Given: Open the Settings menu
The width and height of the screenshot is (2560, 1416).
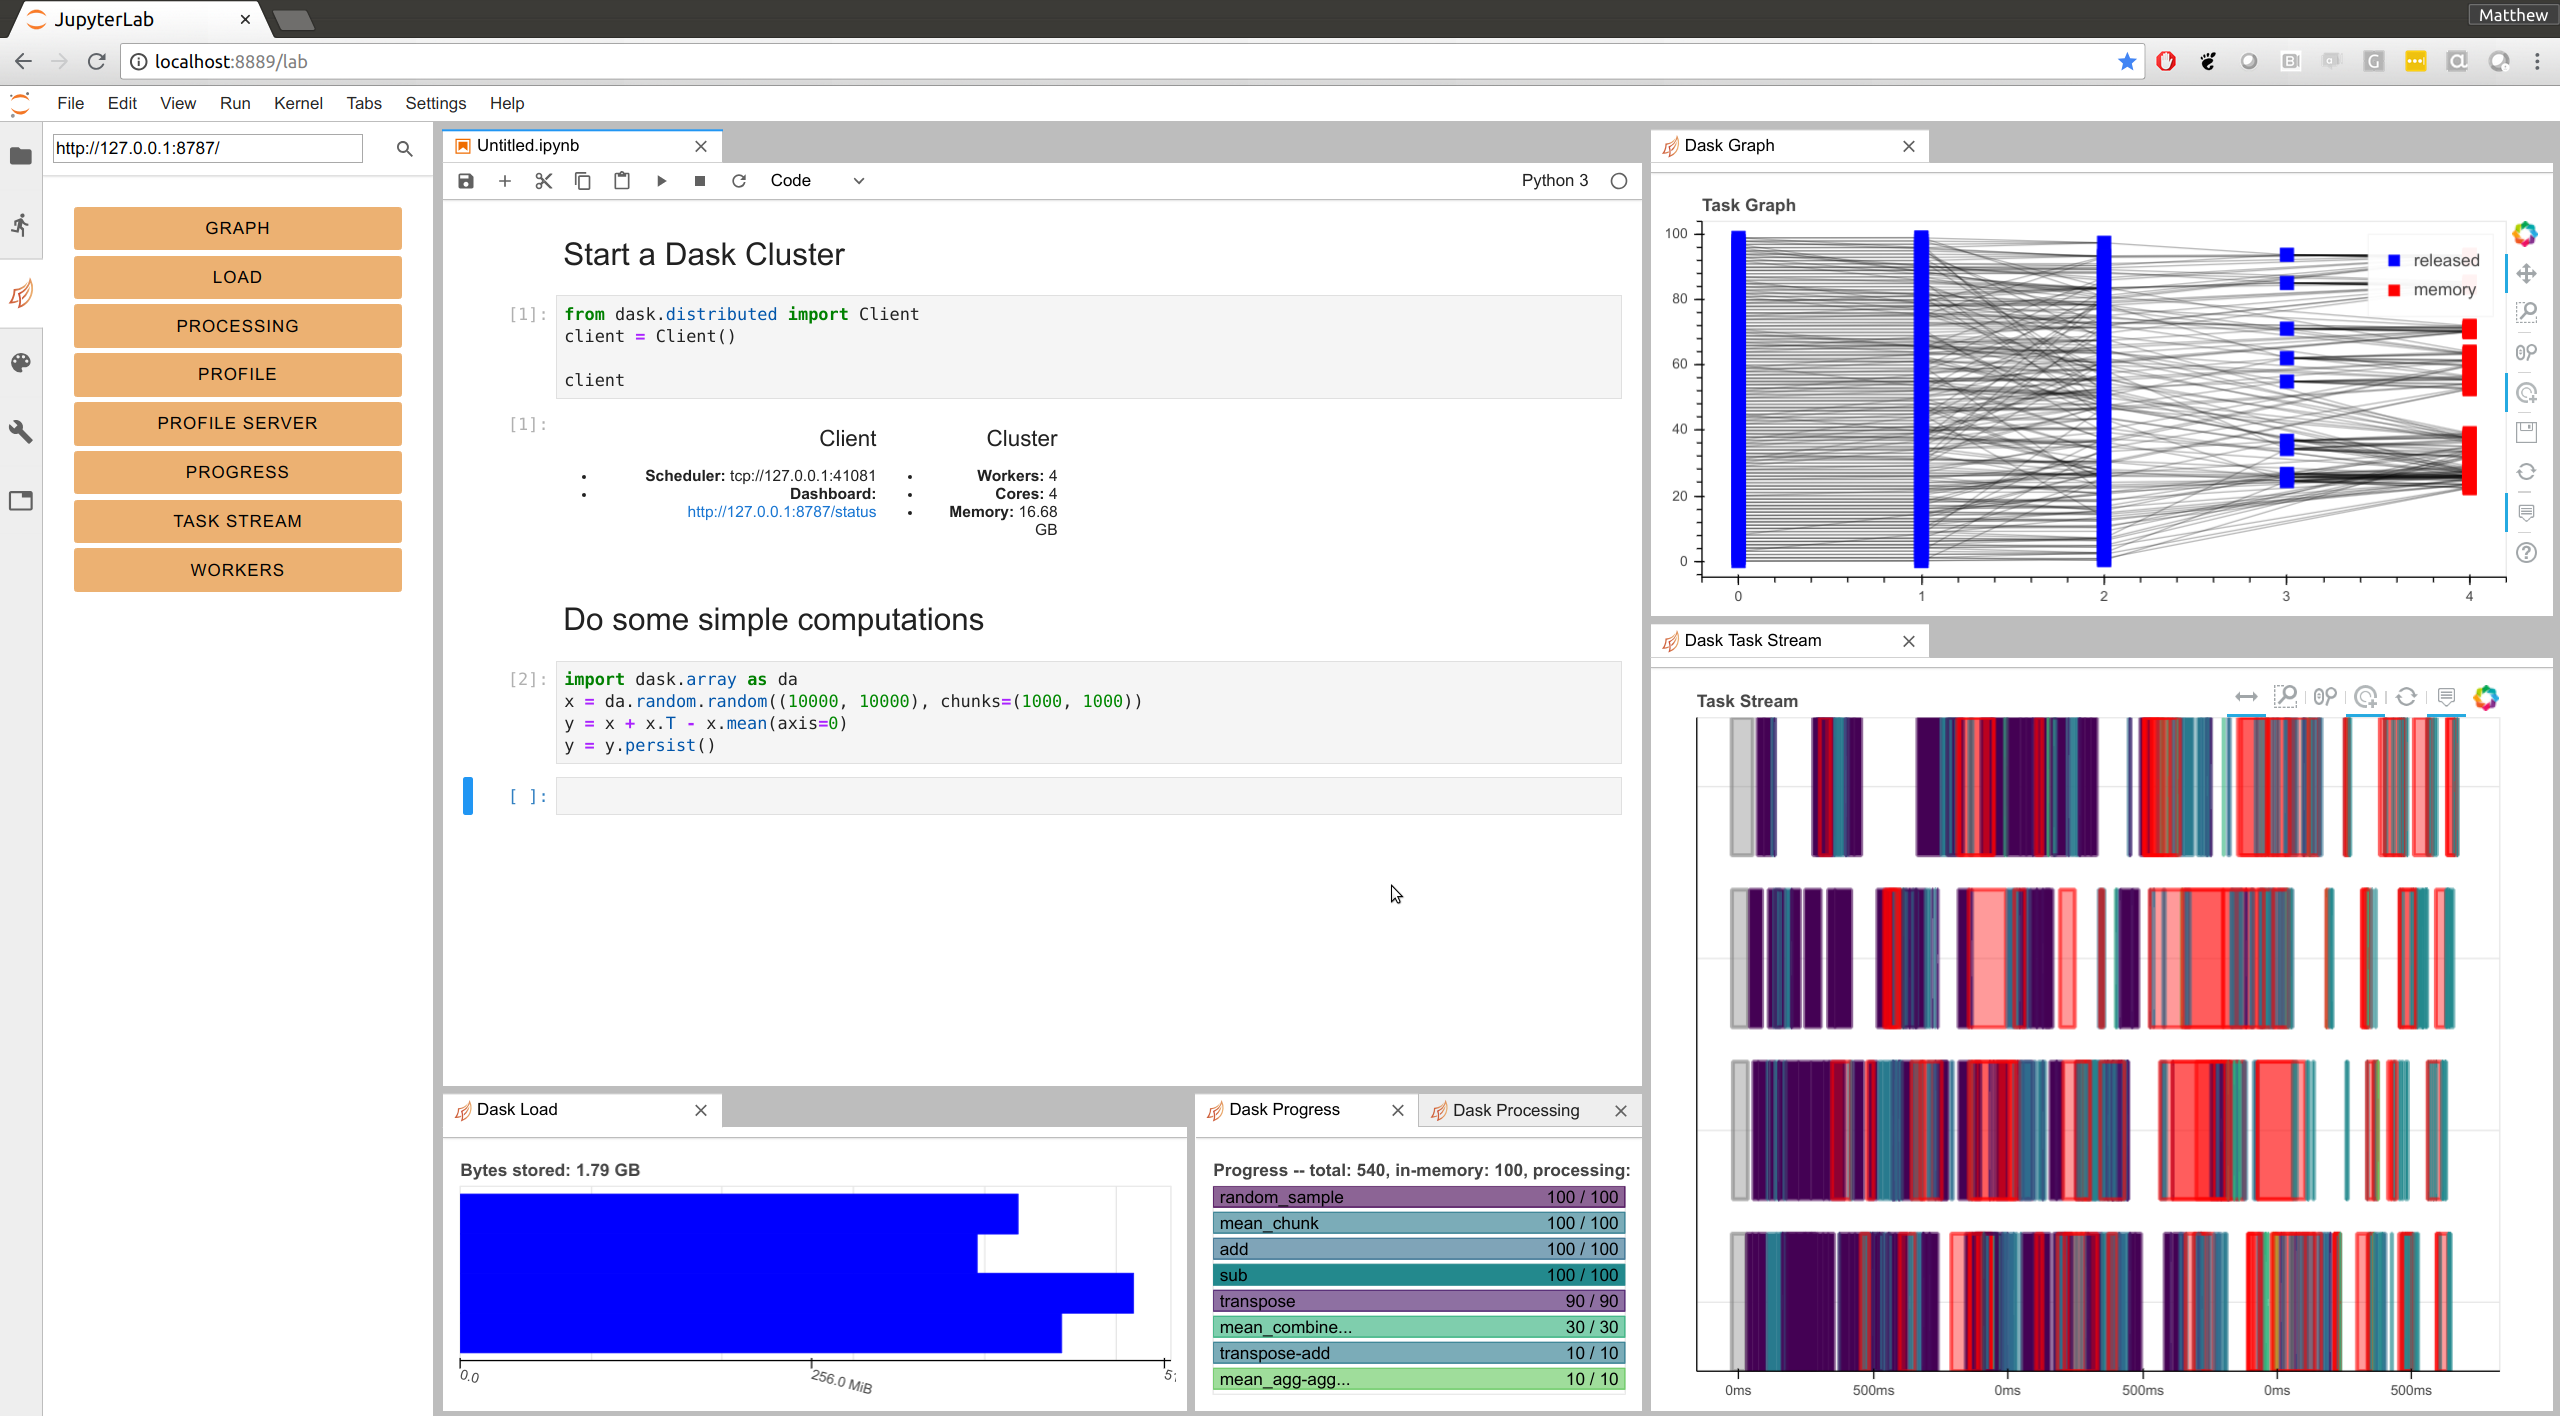Looking at the screenshot, I should pos(435,103).
